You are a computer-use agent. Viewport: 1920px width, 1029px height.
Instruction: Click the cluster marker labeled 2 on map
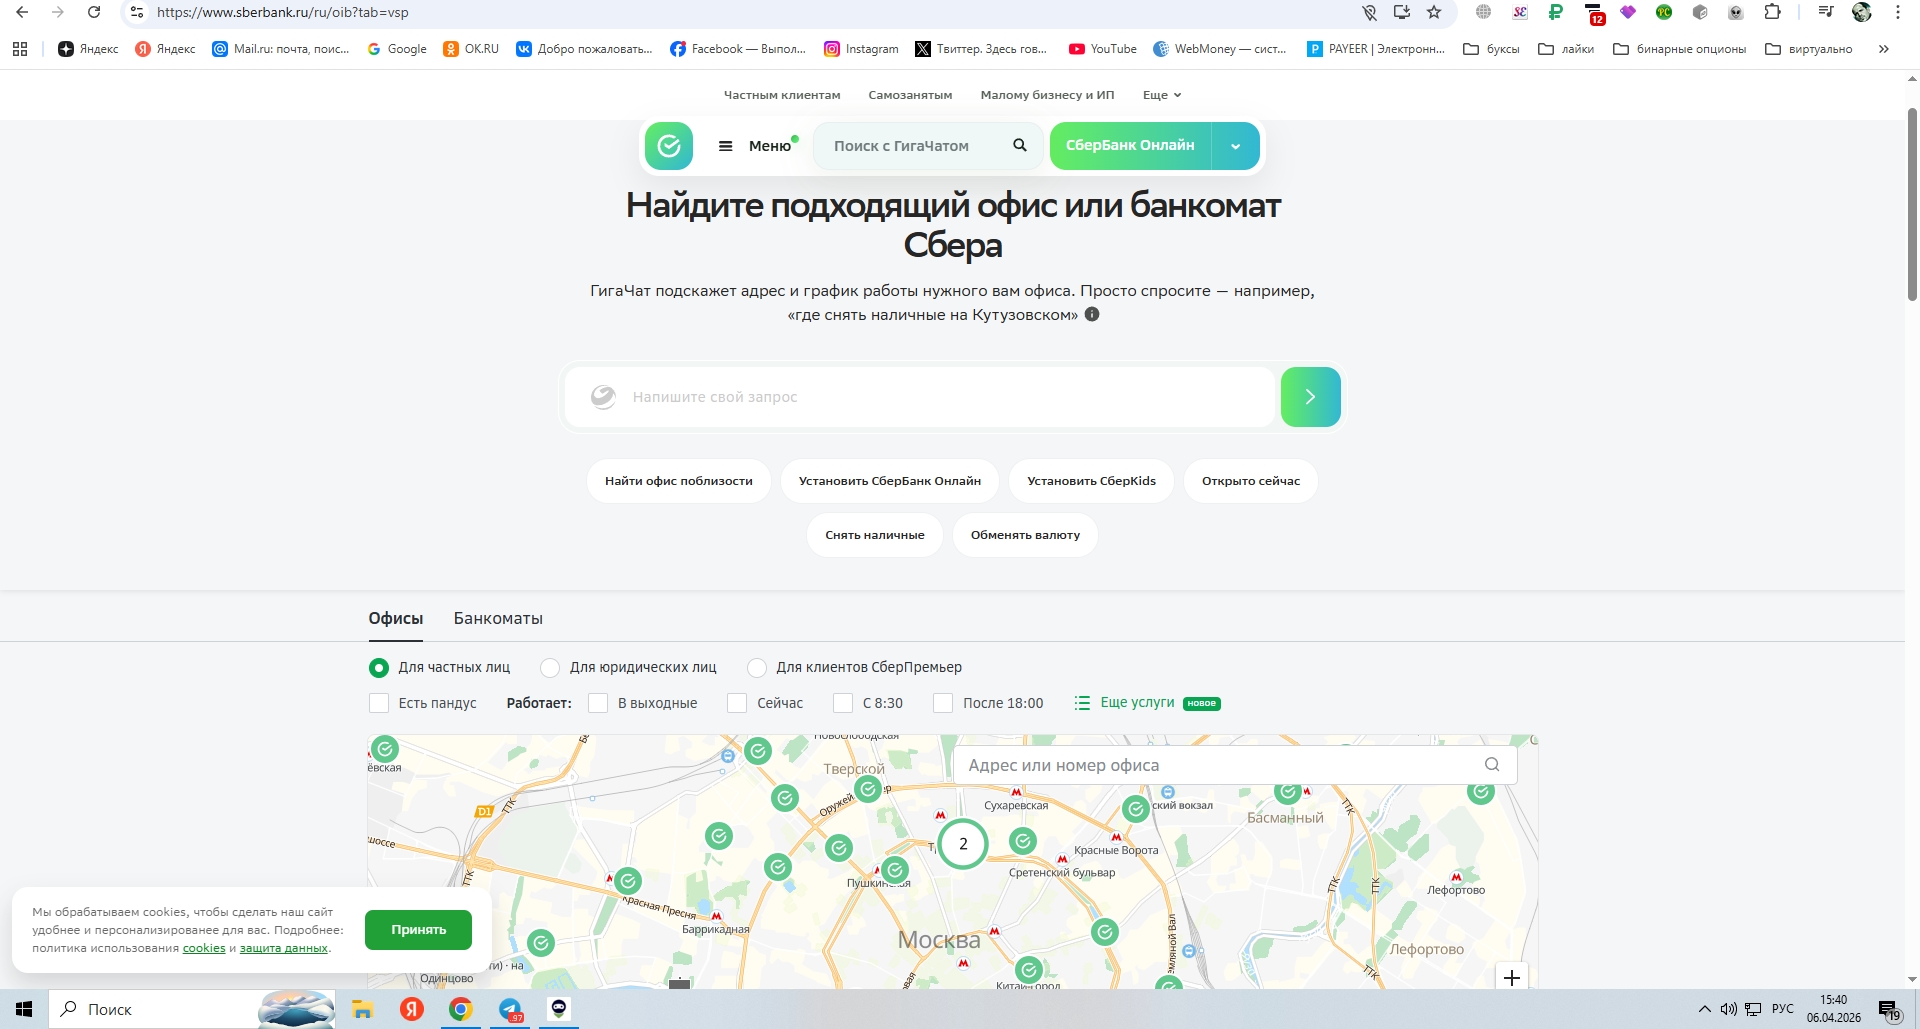[963, 844]
